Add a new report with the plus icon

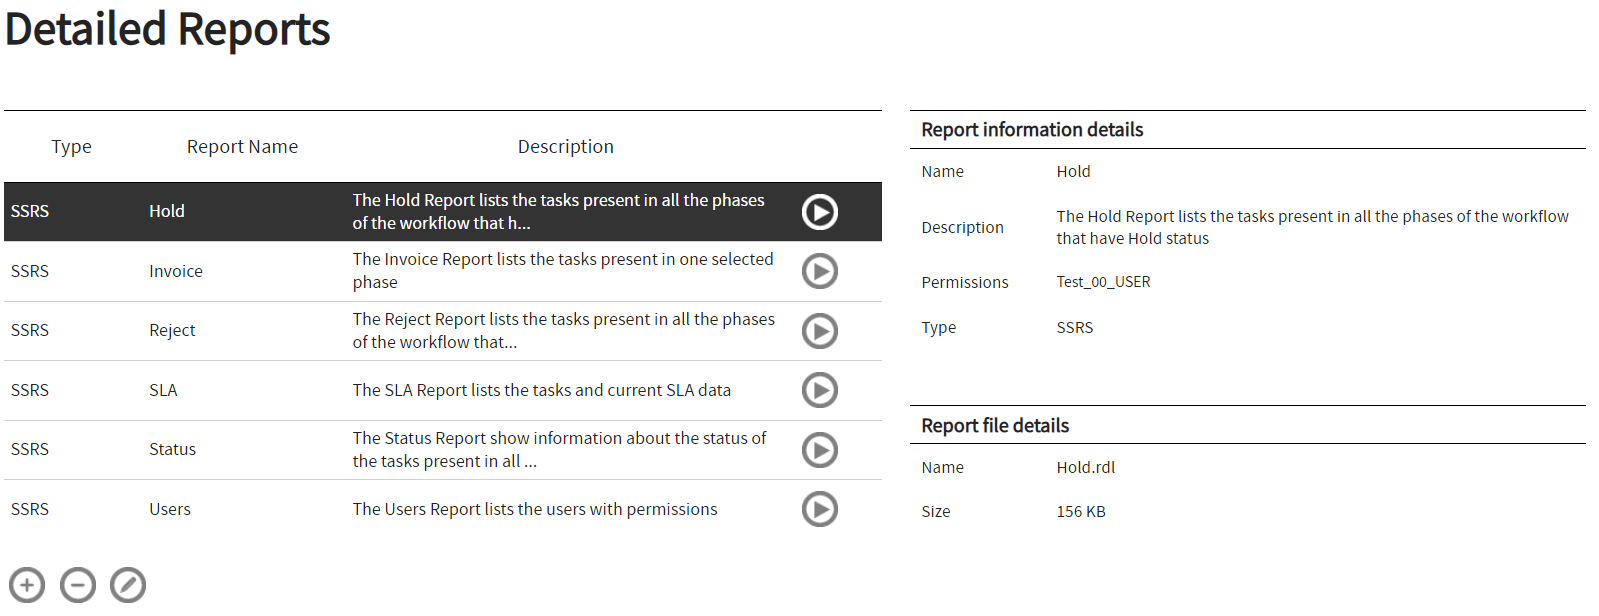[26, 584]
